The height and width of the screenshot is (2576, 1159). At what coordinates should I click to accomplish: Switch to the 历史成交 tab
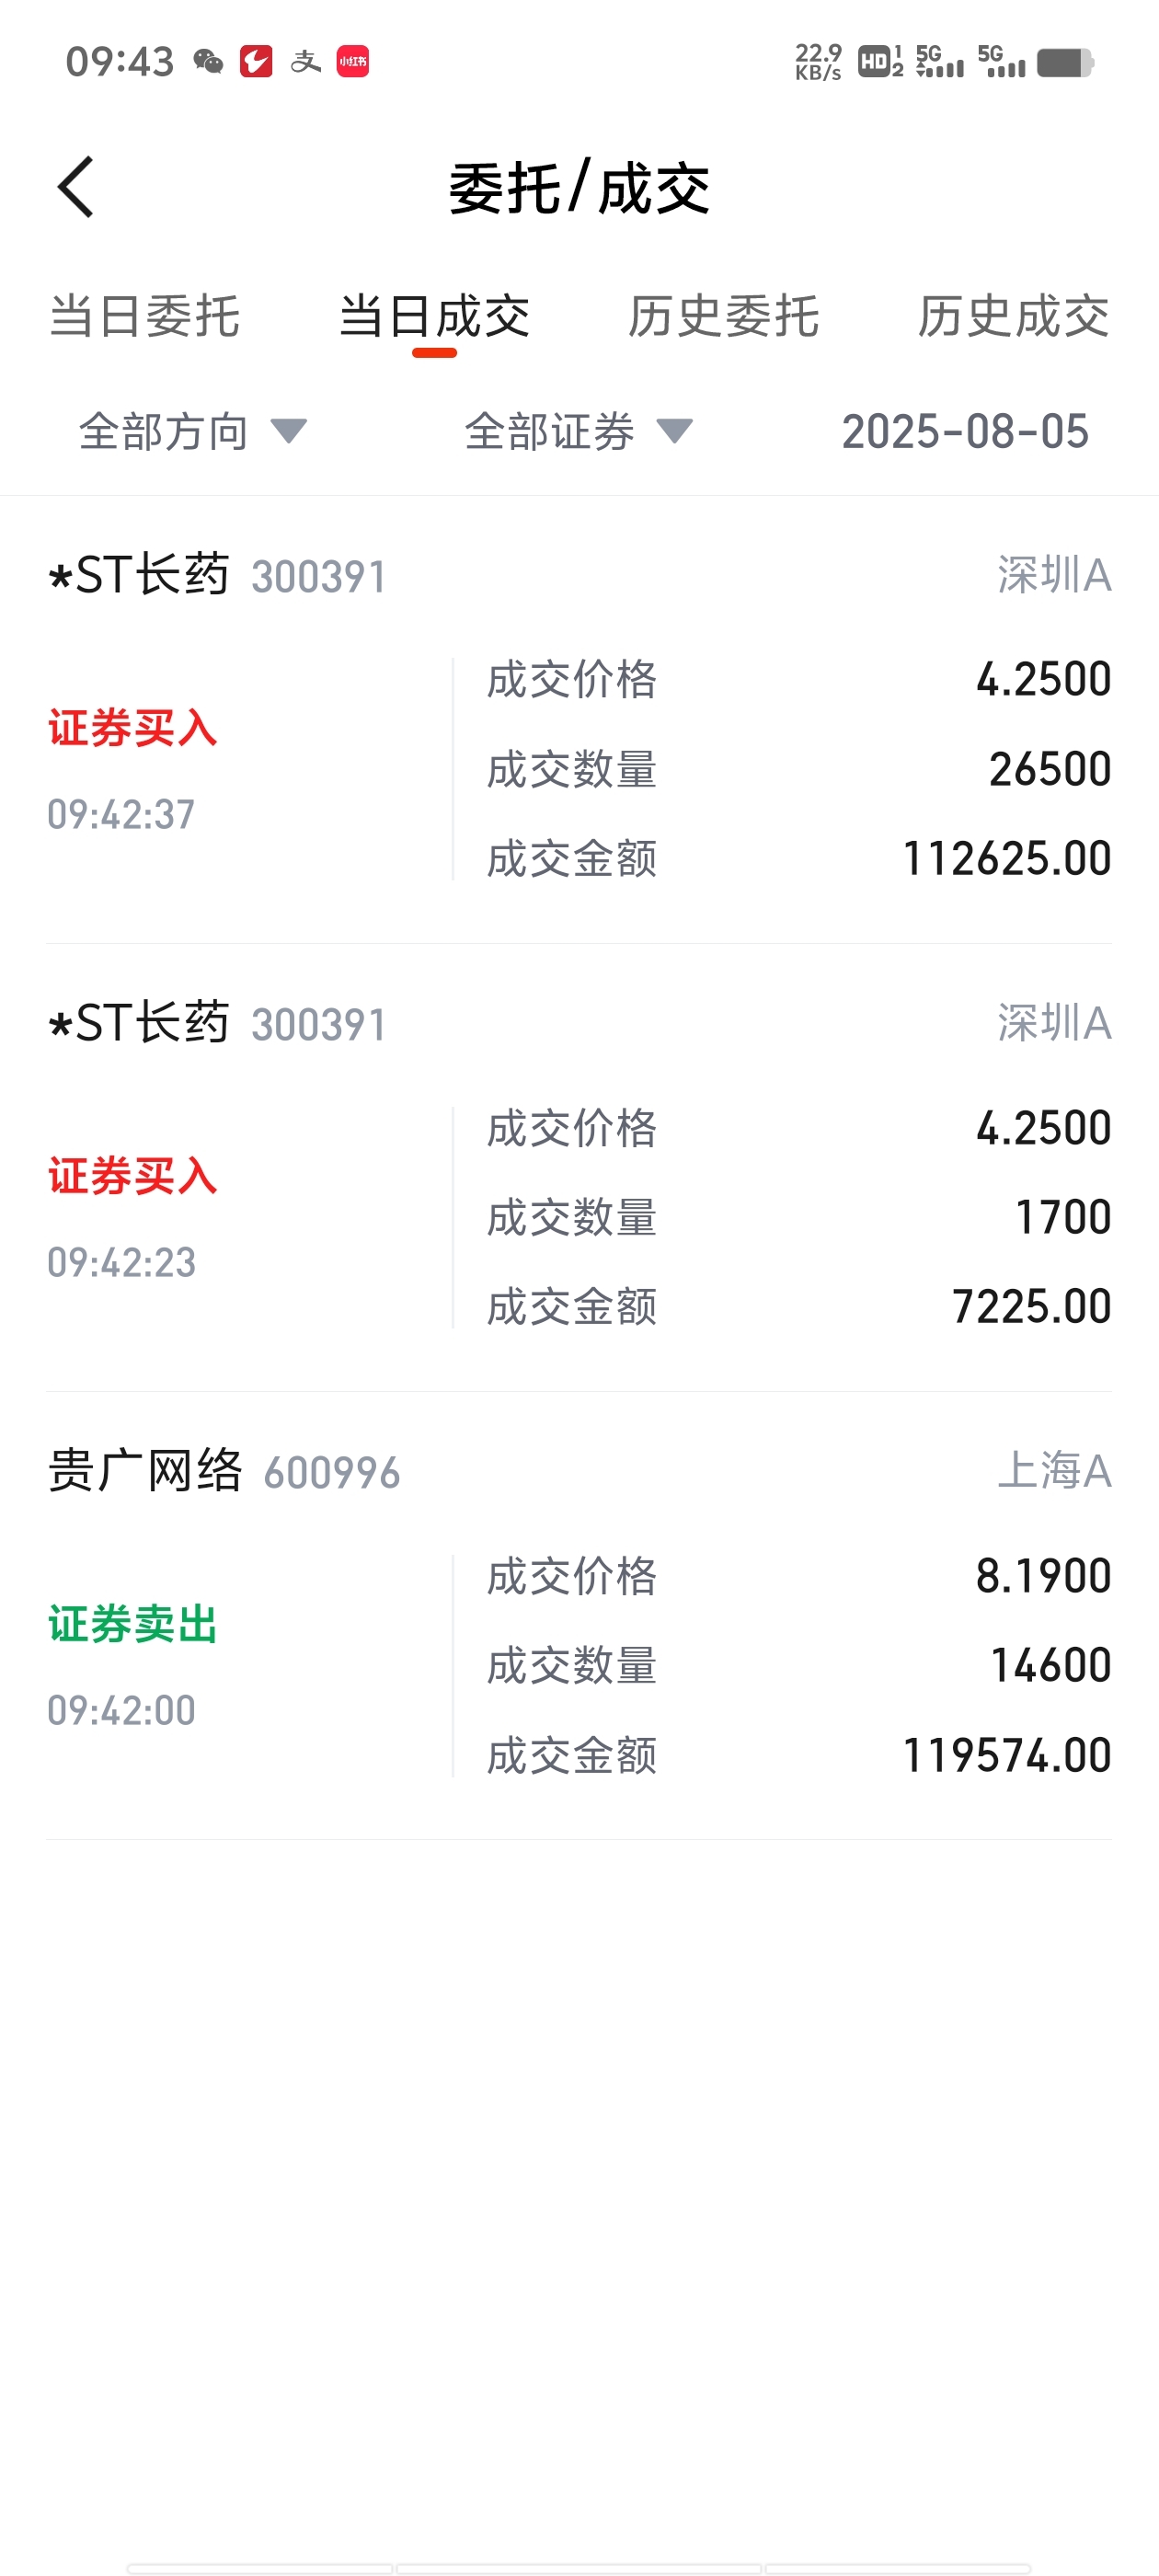pyautogui.click(x=1014, y=317)
